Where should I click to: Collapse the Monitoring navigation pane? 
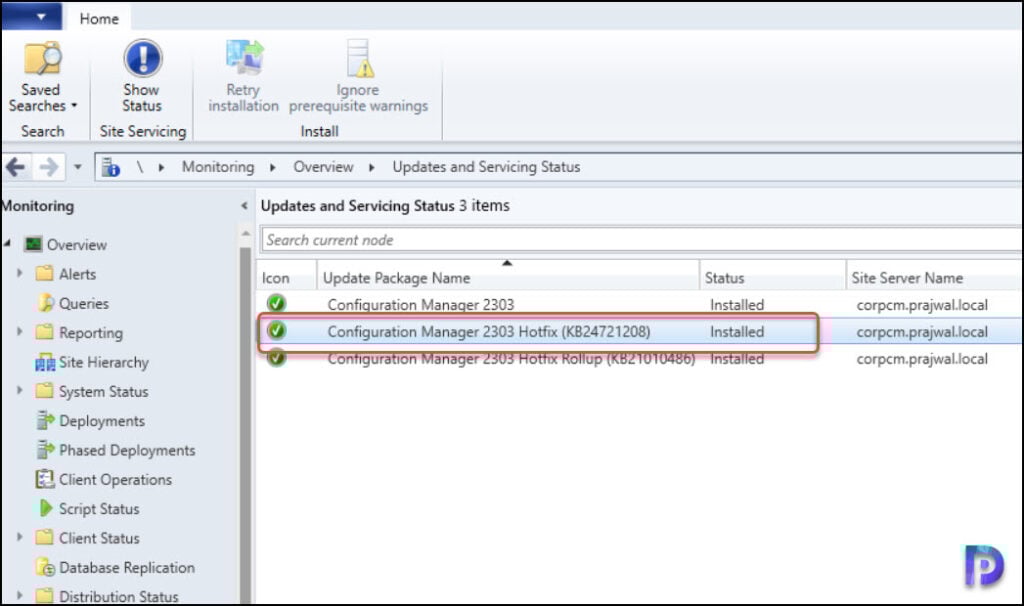pyautogui.click(x=244, y=206)
